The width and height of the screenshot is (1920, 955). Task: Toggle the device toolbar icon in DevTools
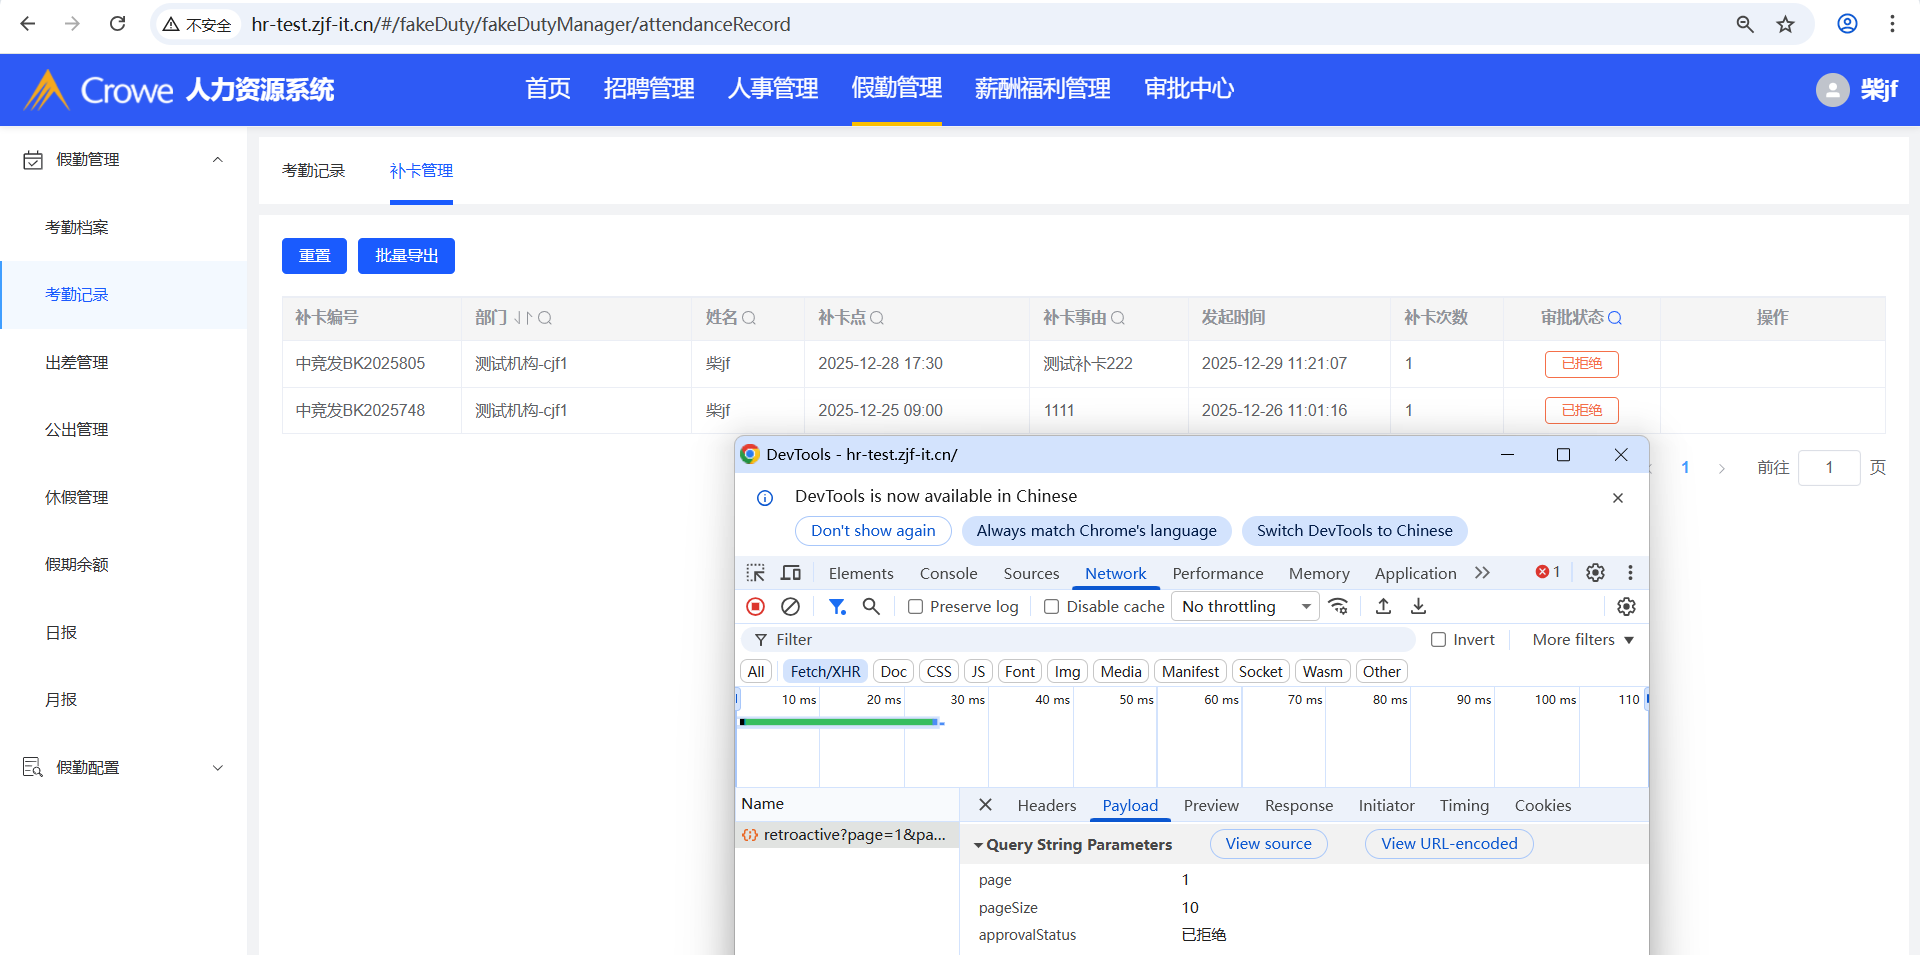point(791,573)
